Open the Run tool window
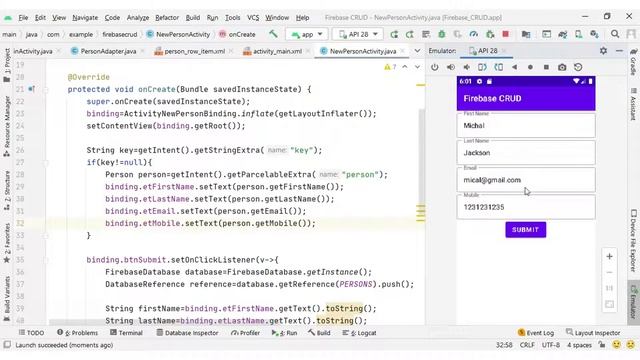The height and width of the screenshot is (360, 640). pos(284,333)
